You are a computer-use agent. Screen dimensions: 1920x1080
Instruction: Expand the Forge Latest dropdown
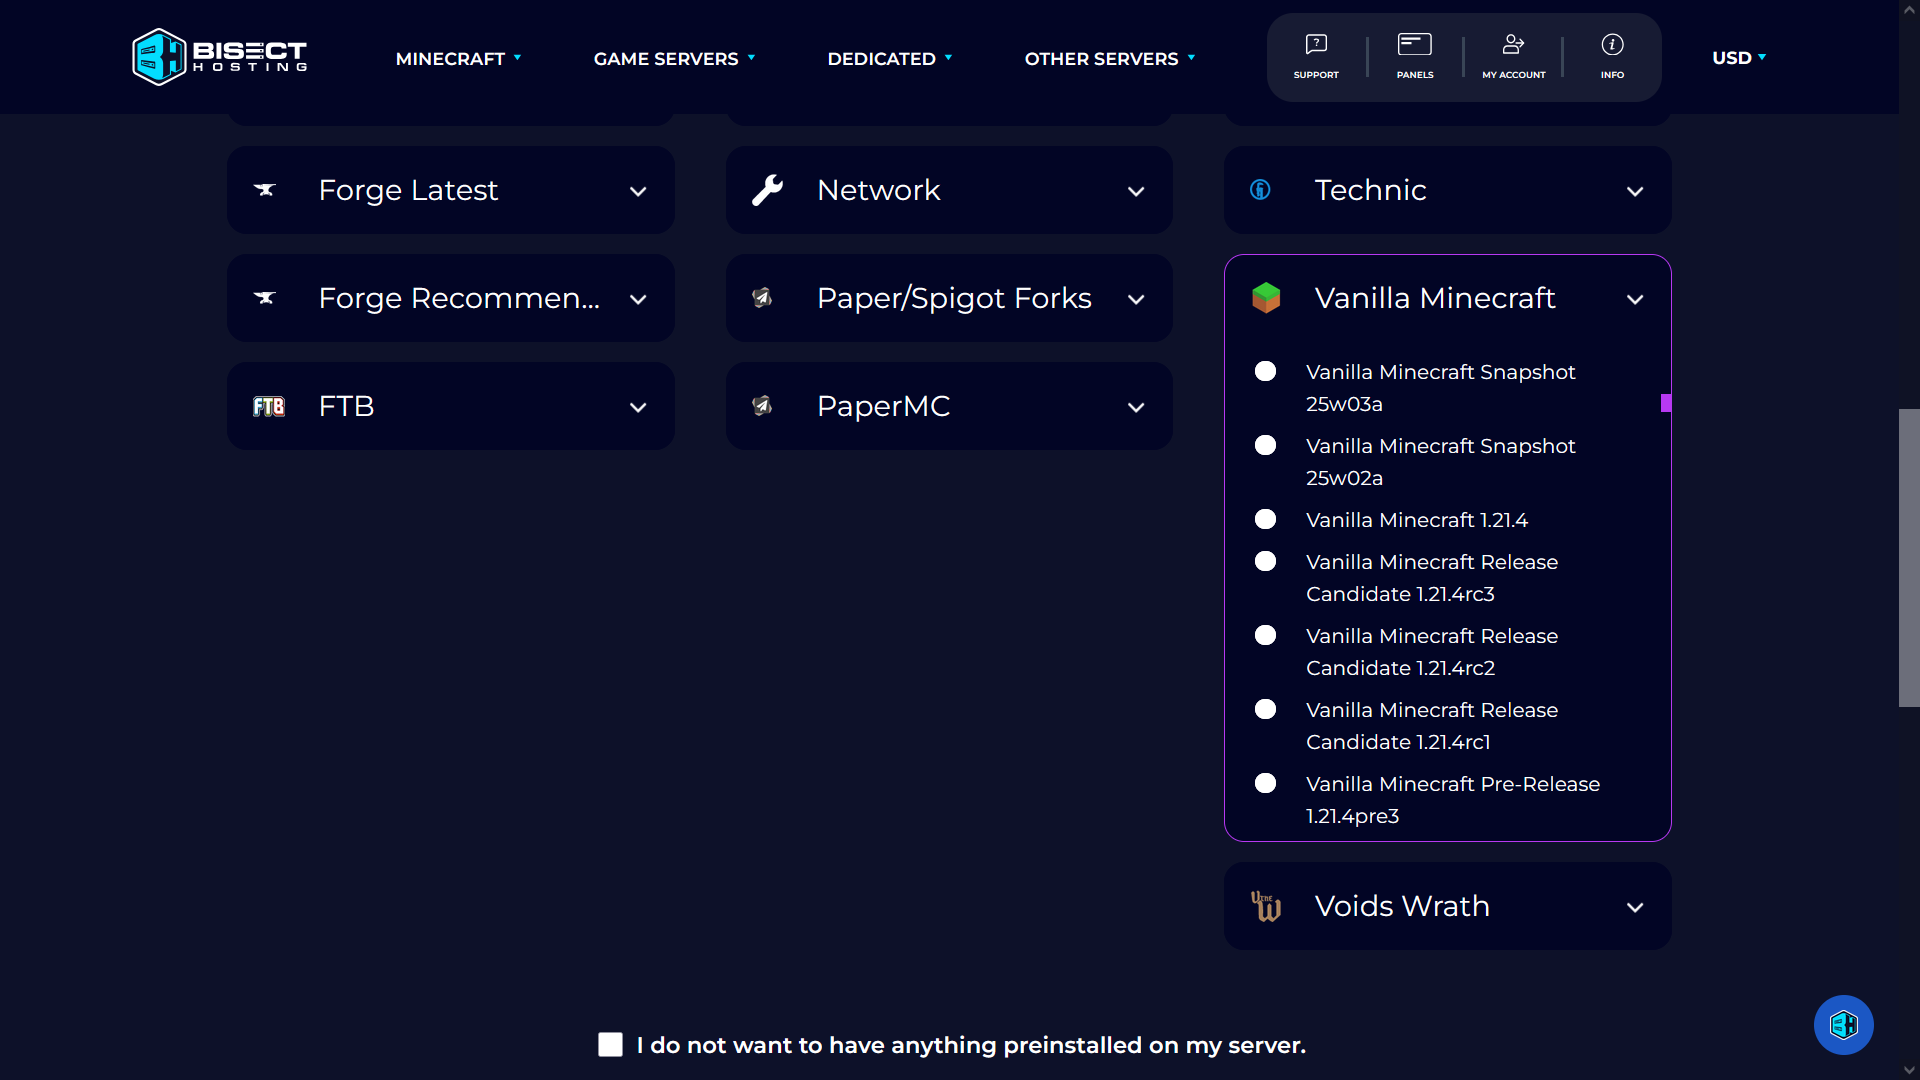[638, 191]
